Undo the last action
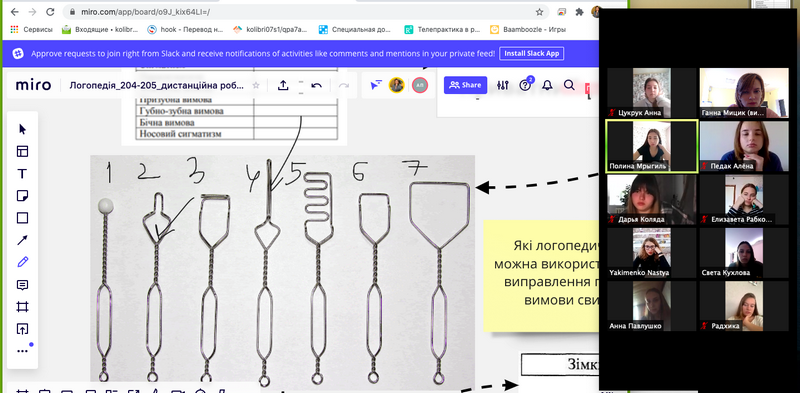This screenshot has width=800, height=393. click(316, 85)
